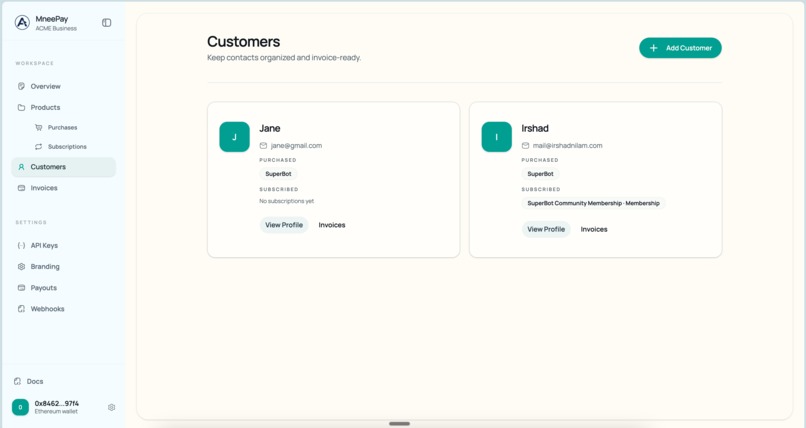806x428 pixels.
Task: Click the Docs book icon
Action: click(17, 381)
